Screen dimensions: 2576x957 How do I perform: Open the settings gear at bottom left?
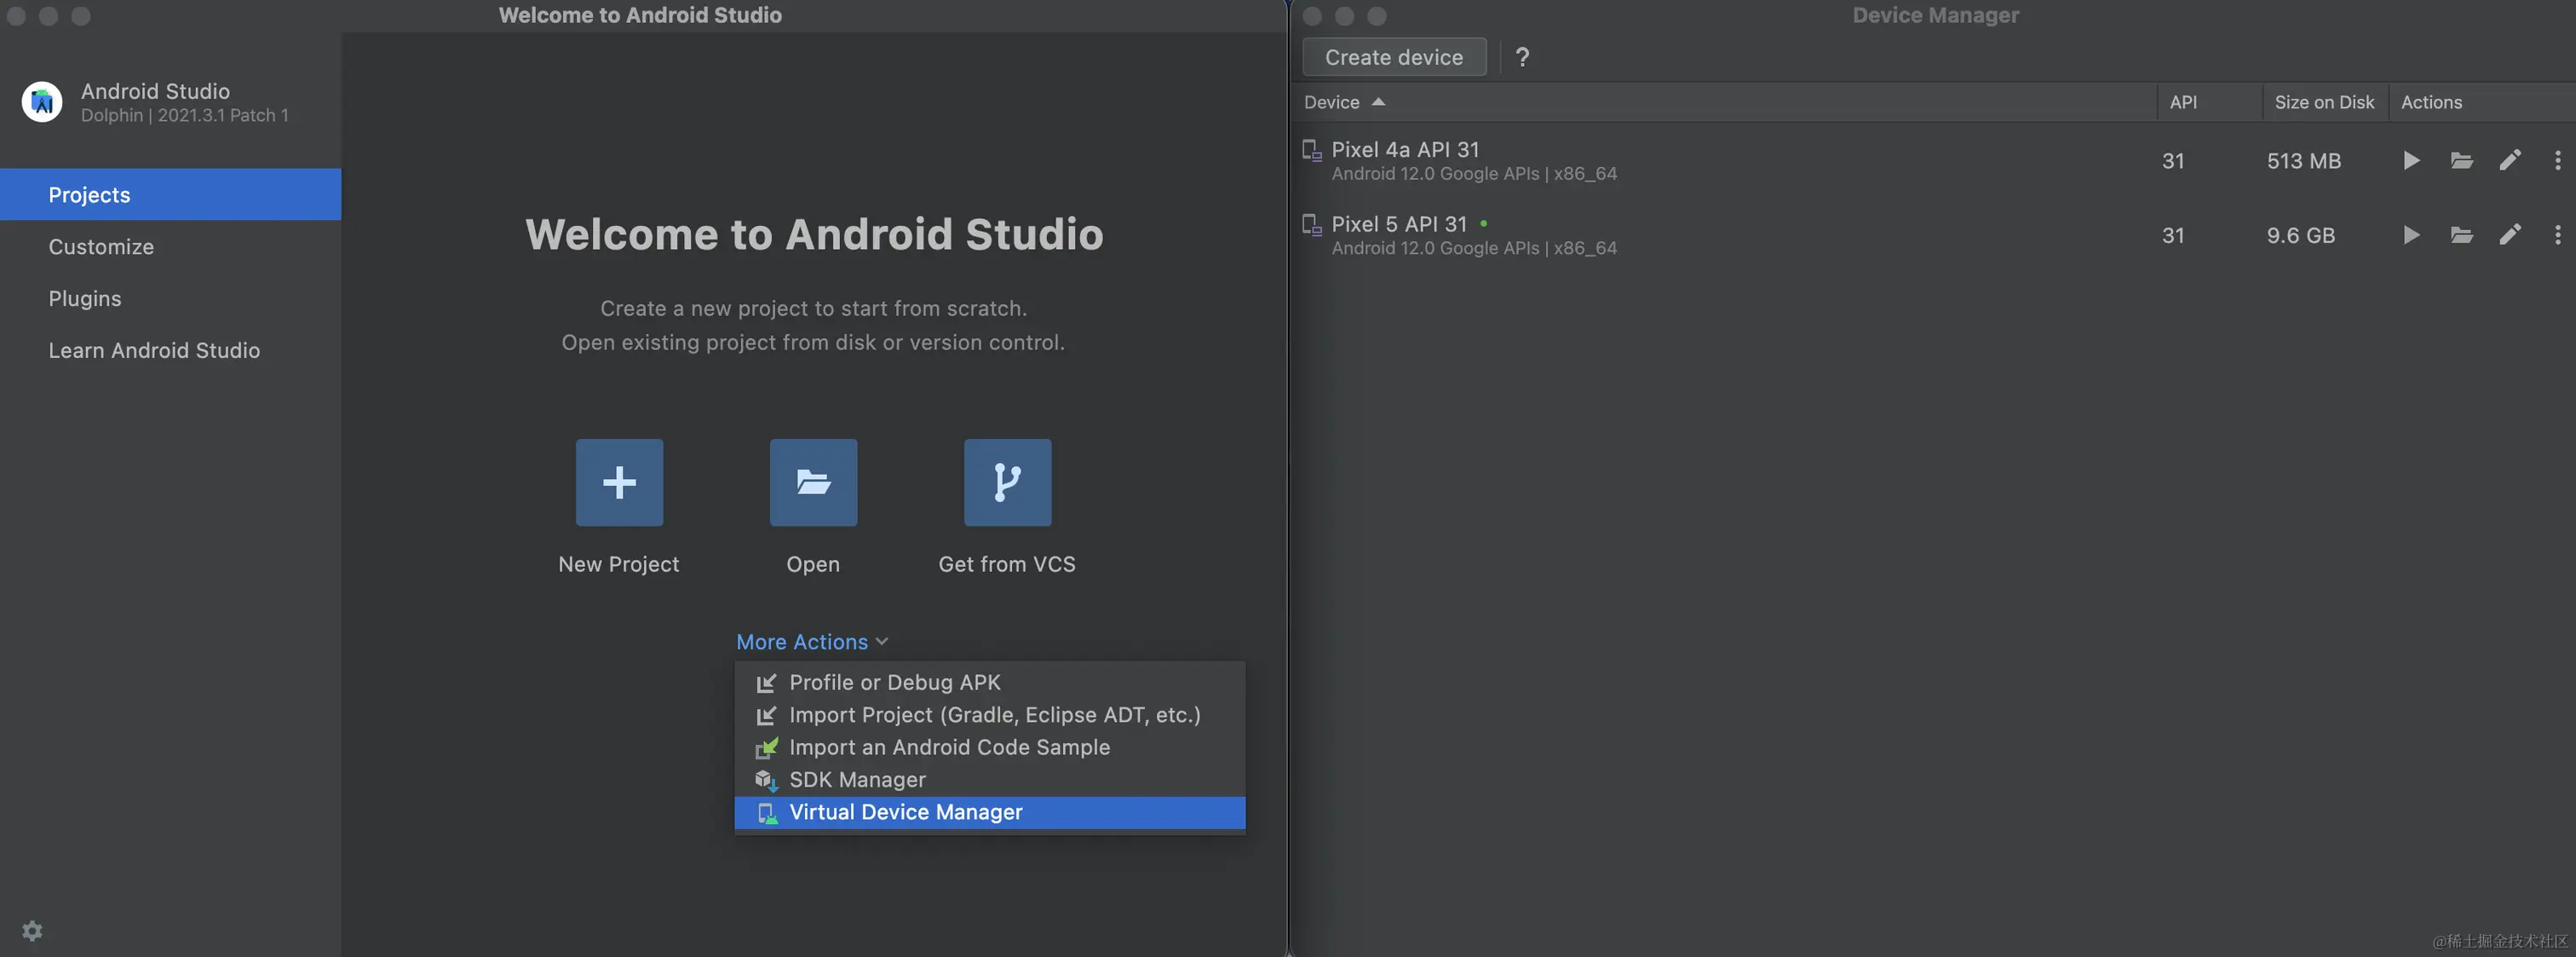[x=32, y=930]
